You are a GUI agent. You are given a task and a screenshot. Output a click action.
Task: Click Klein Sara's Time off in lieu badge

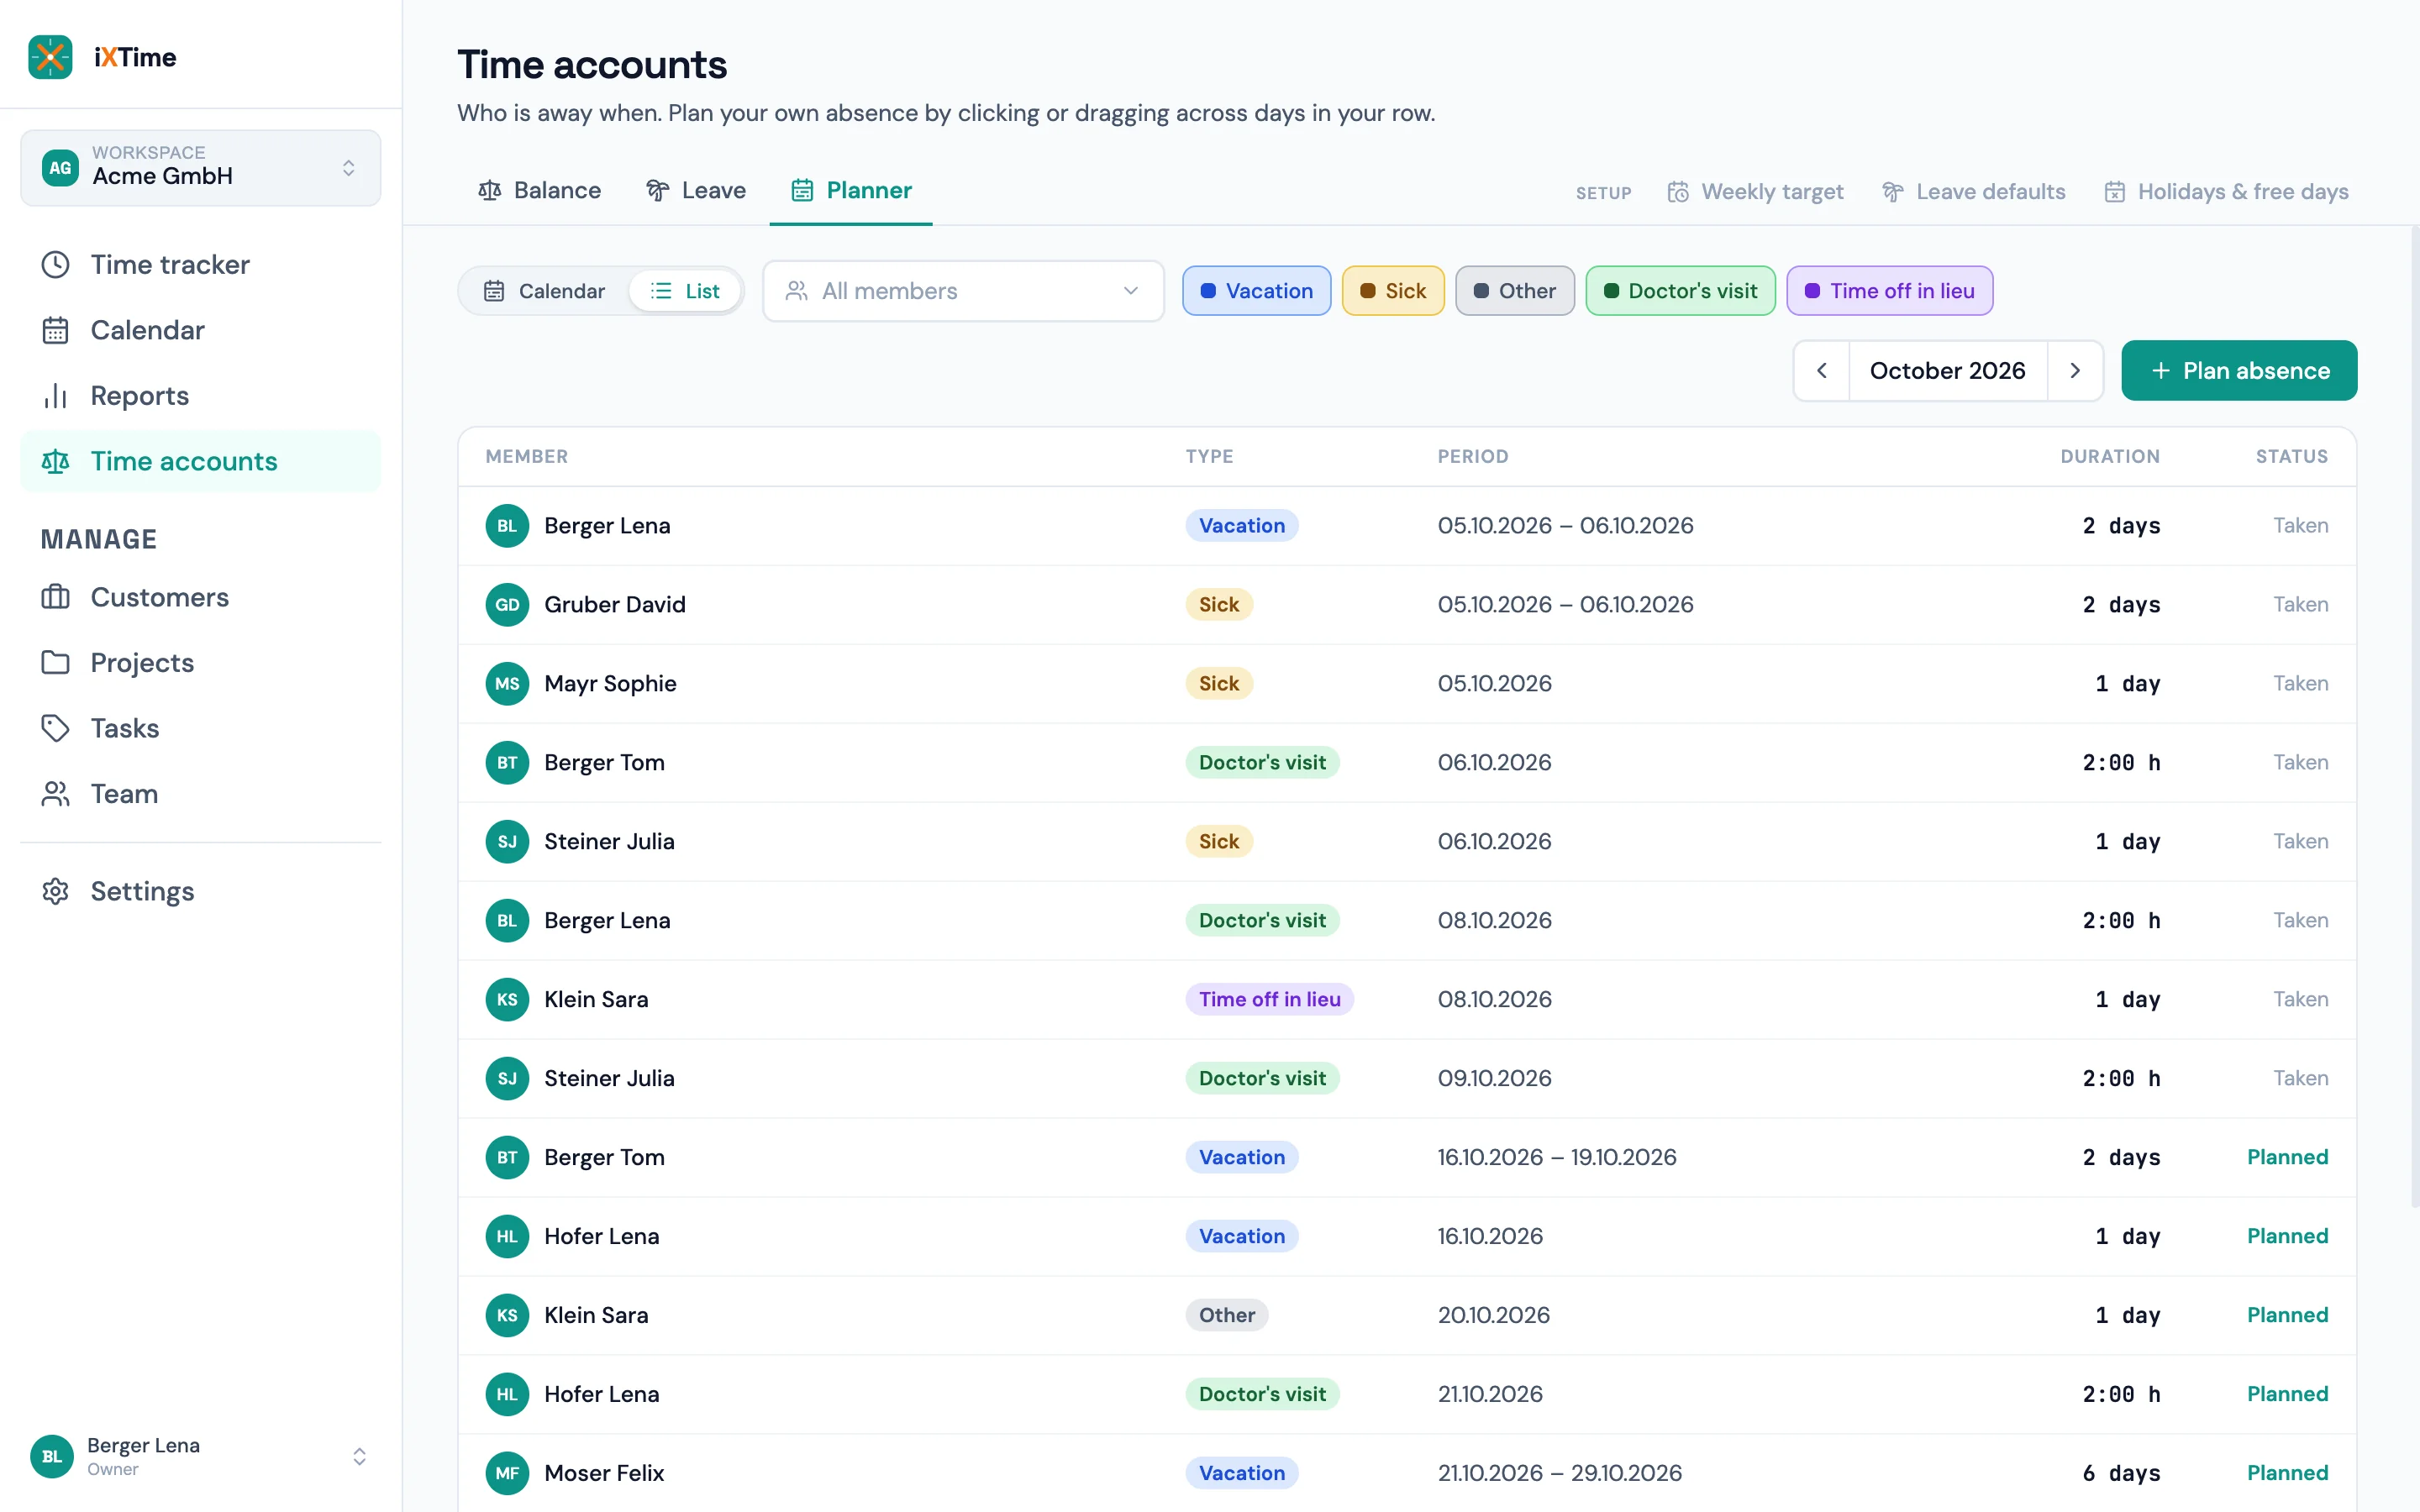click(1269, 999)
